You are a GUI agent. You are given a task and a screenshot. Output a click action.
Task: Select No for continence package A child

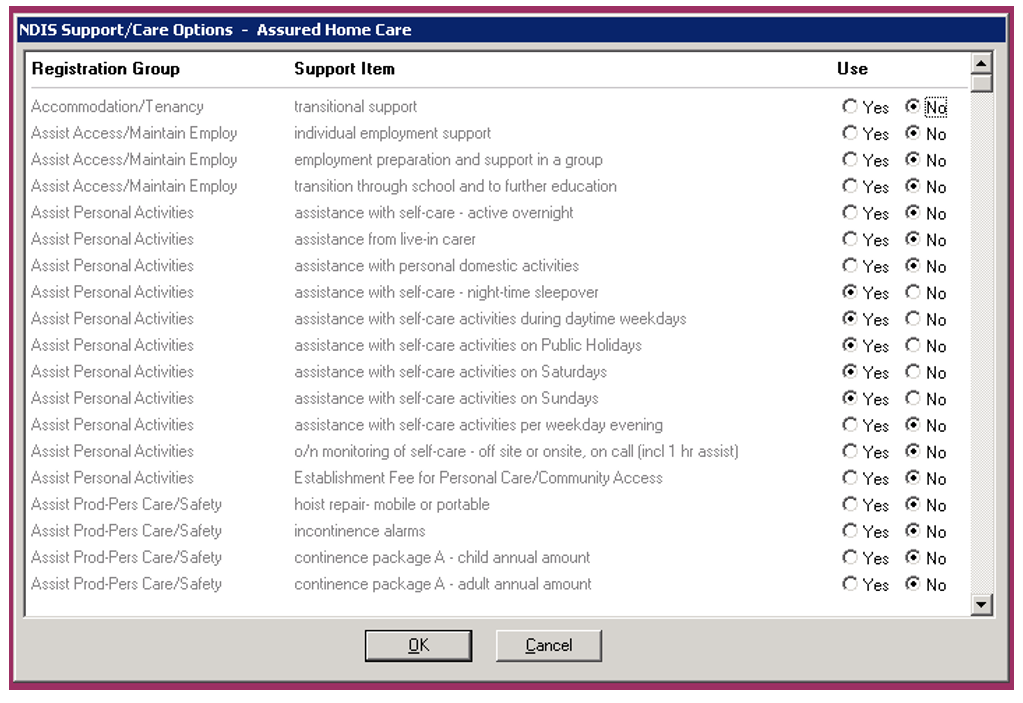(x=913, y=558)
